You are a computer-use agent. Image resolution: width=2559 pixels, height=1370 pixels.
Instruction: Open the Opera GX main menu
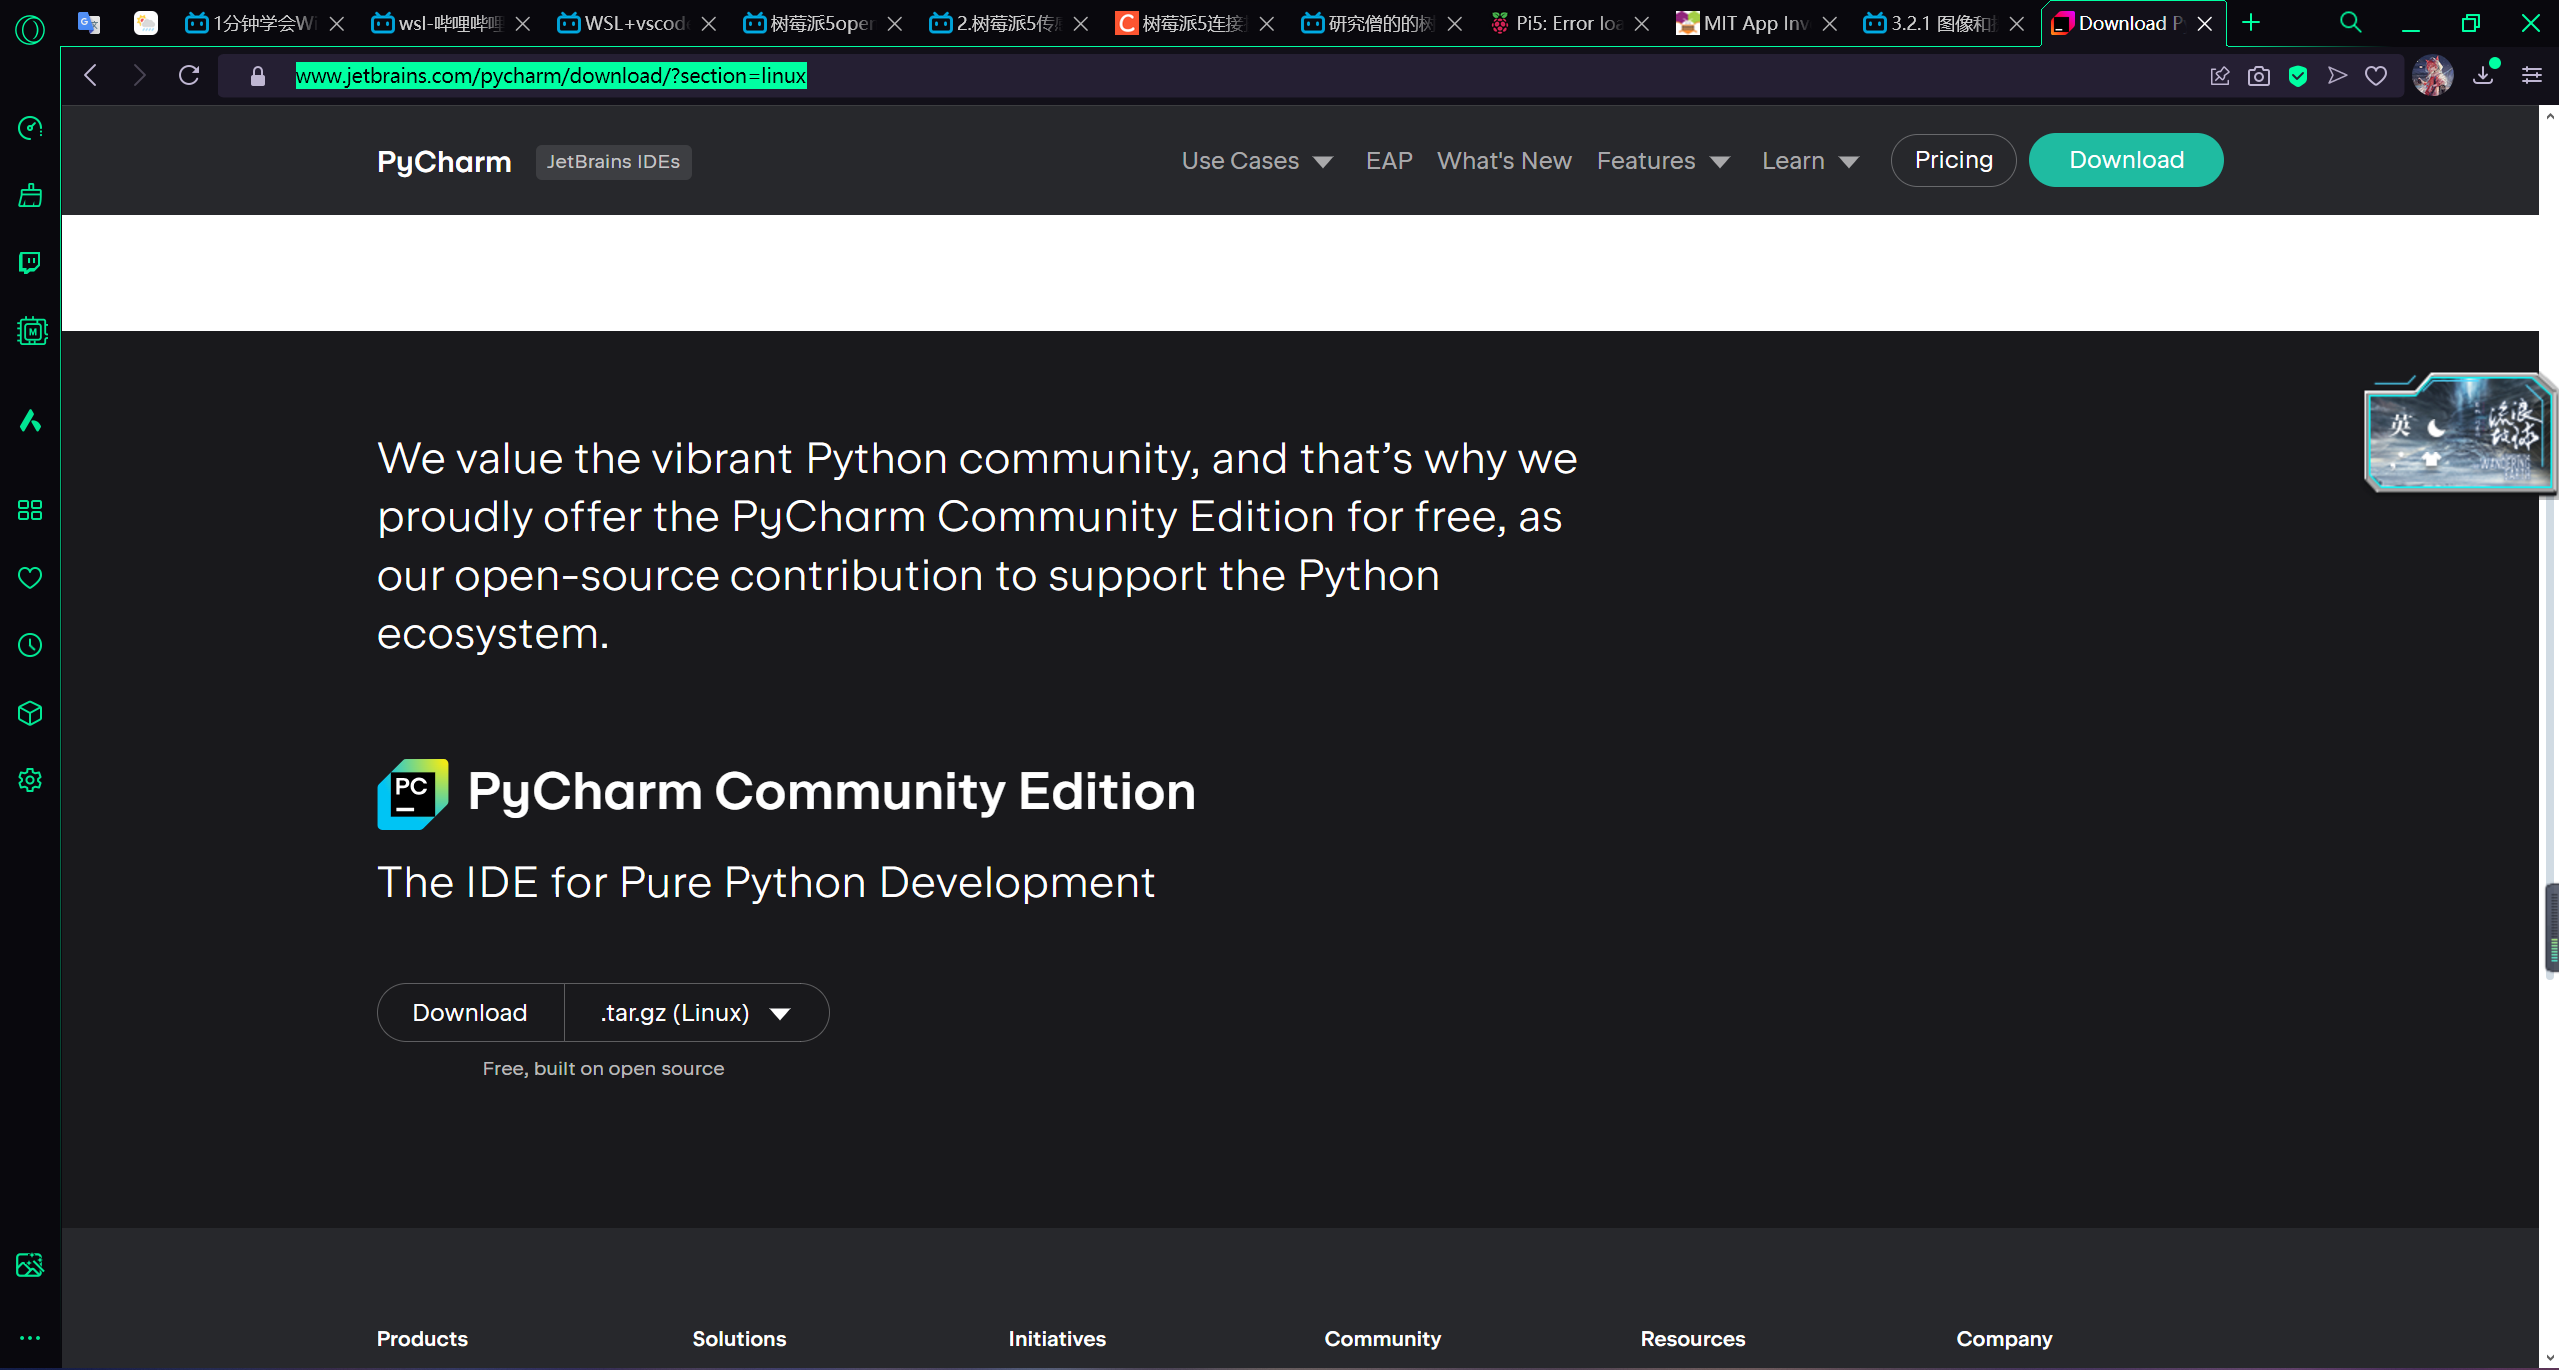coord(30,28)
